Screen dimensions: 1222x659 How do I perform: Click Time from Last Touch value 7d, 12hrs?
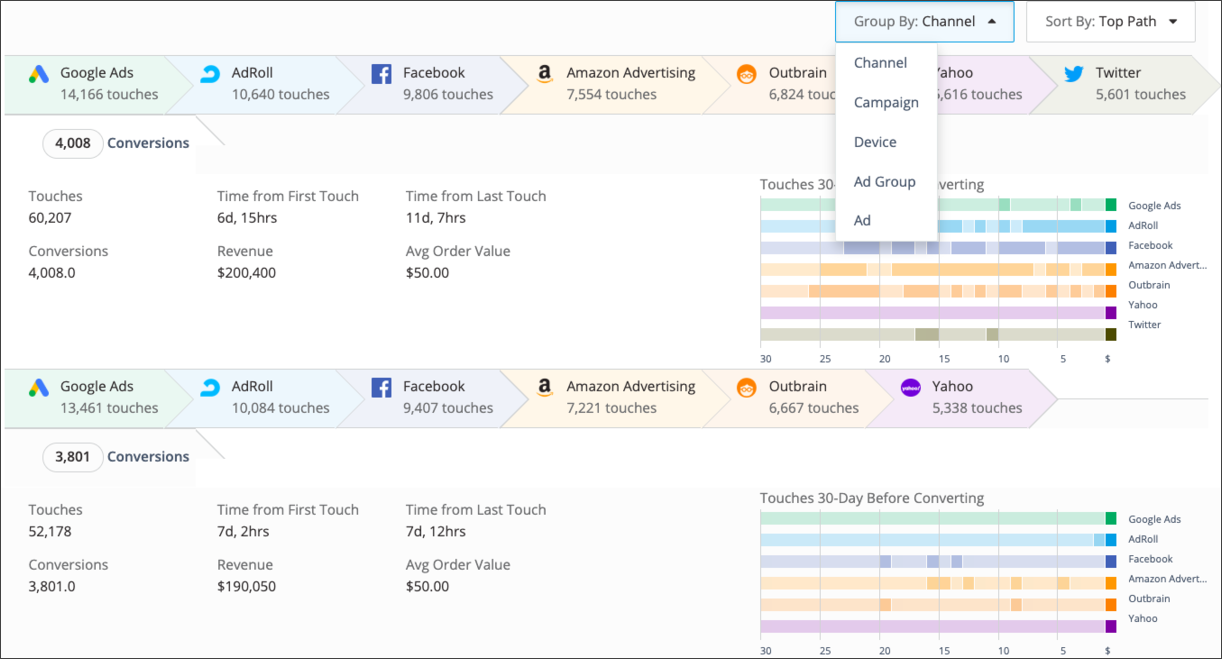(x=436, y=532)
